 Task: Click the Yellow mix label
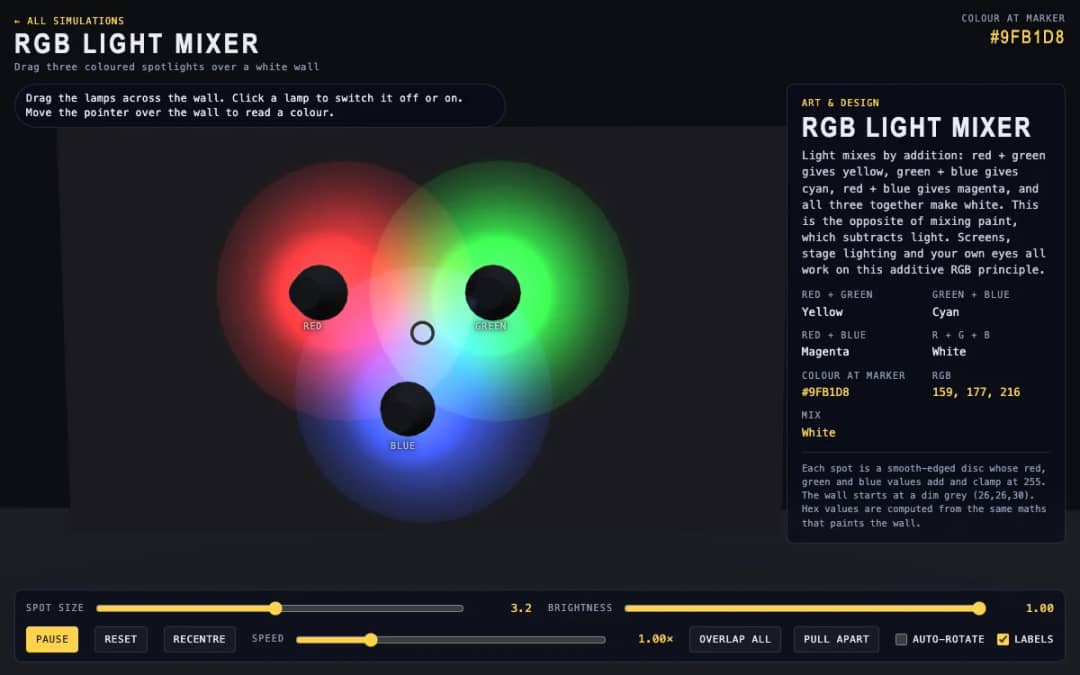822,312
